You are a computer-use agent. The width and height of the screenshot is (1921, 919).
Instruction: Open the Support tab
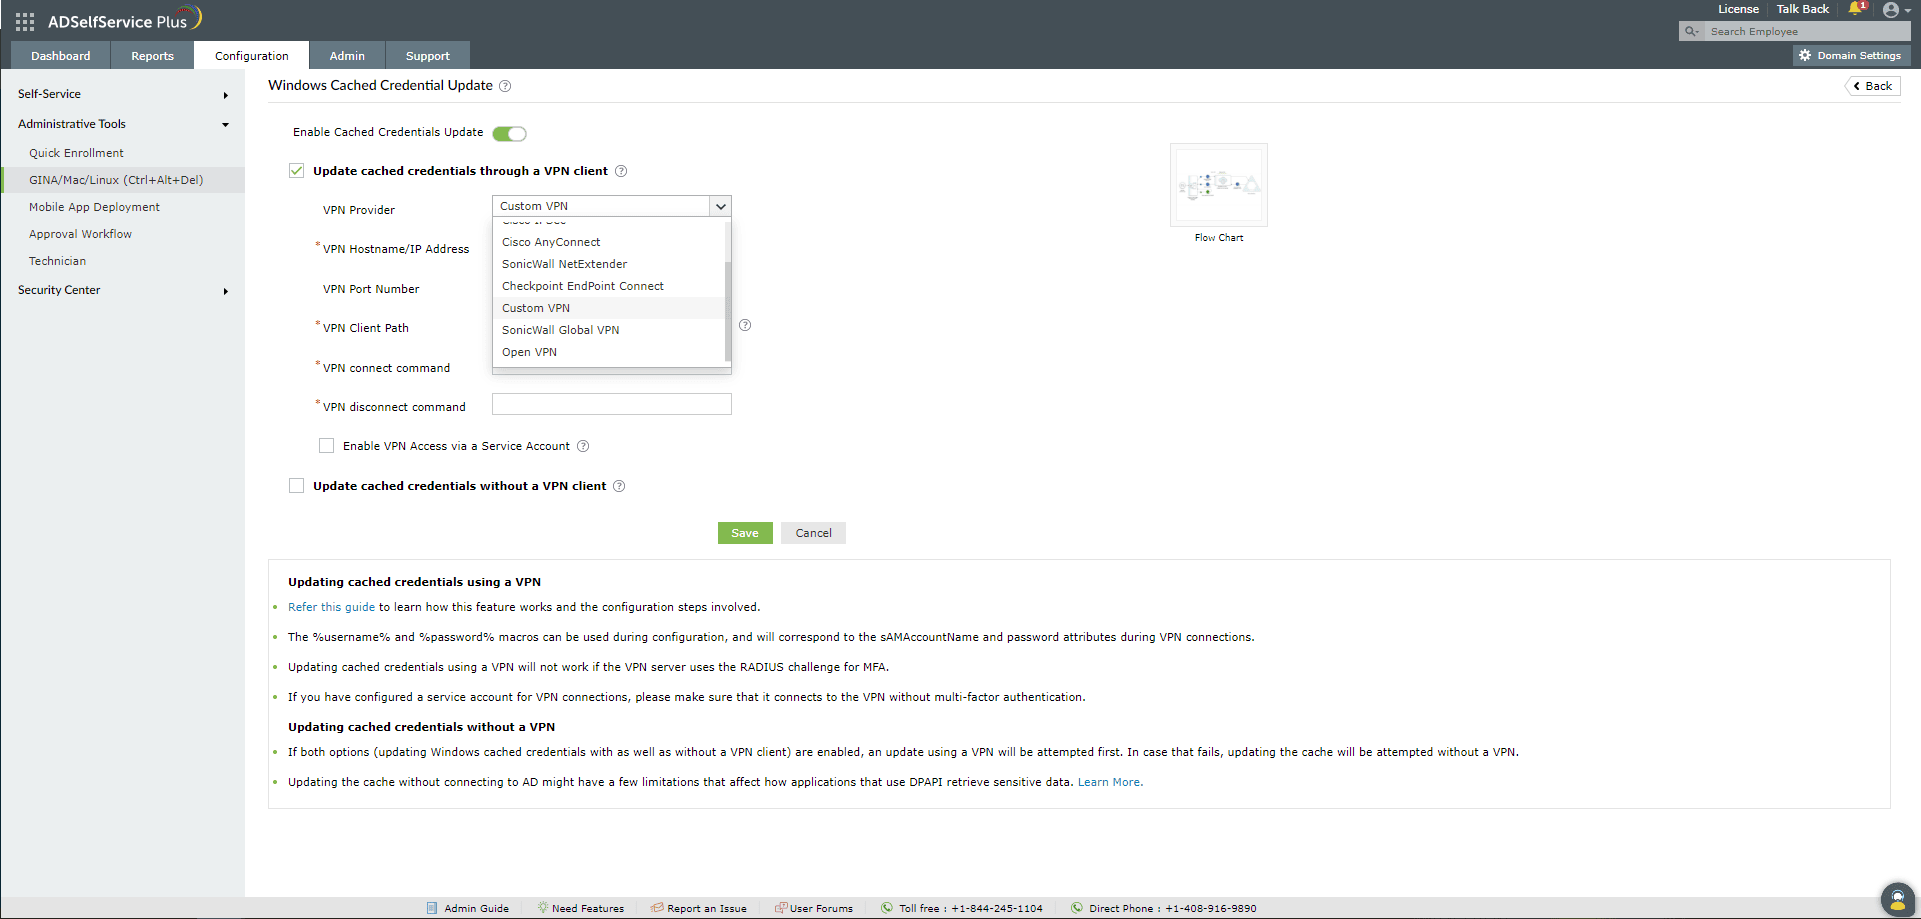pos(427,56)
